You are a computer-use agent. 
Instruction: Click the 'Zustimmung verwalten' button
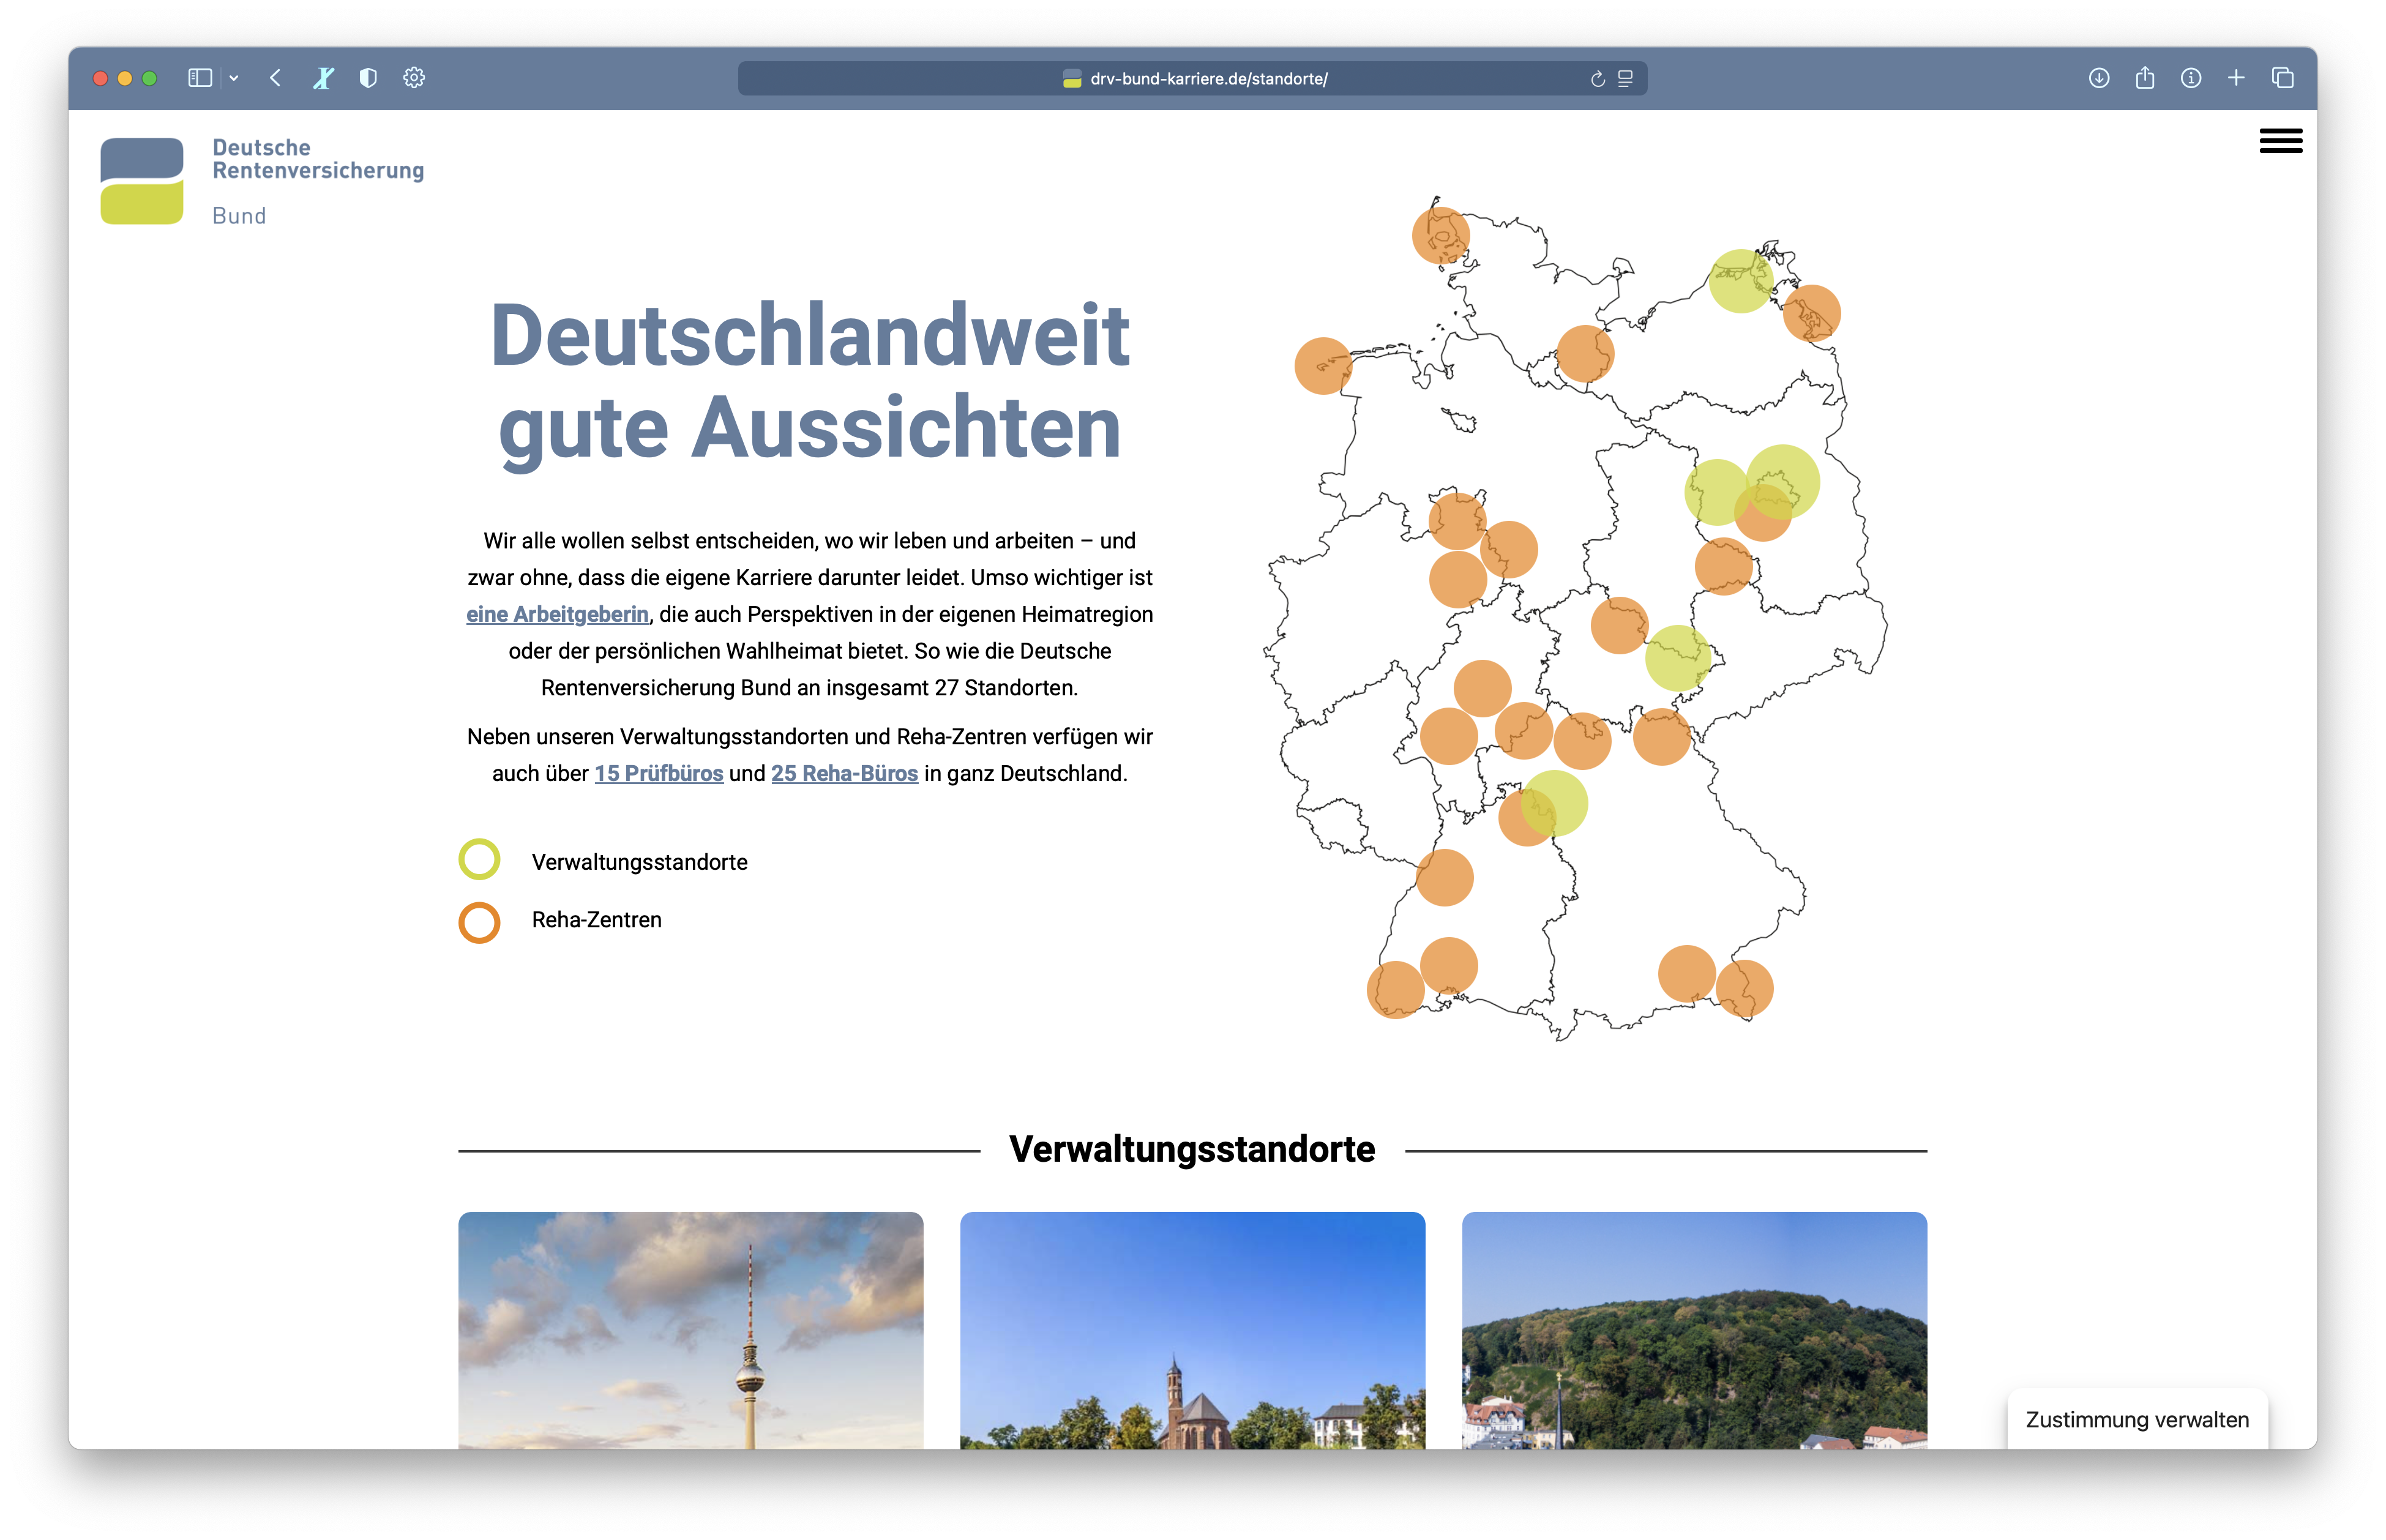pos(2137,1419)
